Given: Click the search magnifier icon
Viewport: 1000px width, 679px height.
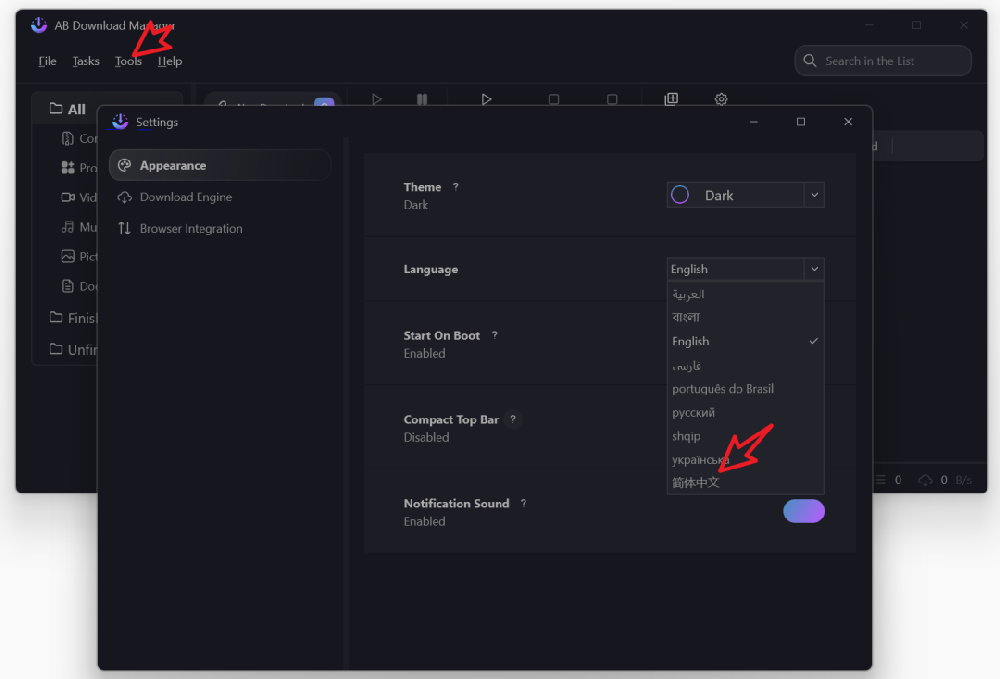Looking at the screenshot, I should coord(810,61).
